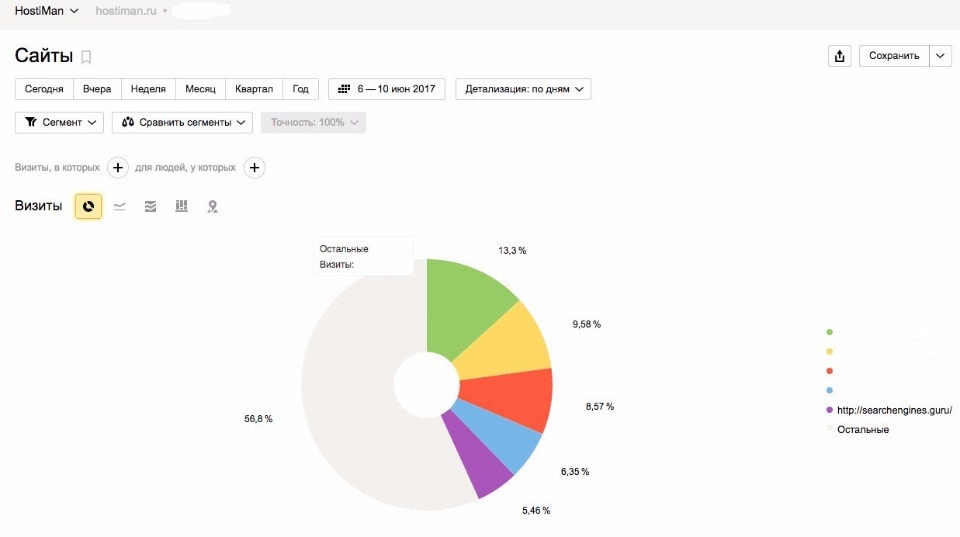Add condition plus after 'Визиты, в которых'
960x537 pixels.
[x=117, y=167]
